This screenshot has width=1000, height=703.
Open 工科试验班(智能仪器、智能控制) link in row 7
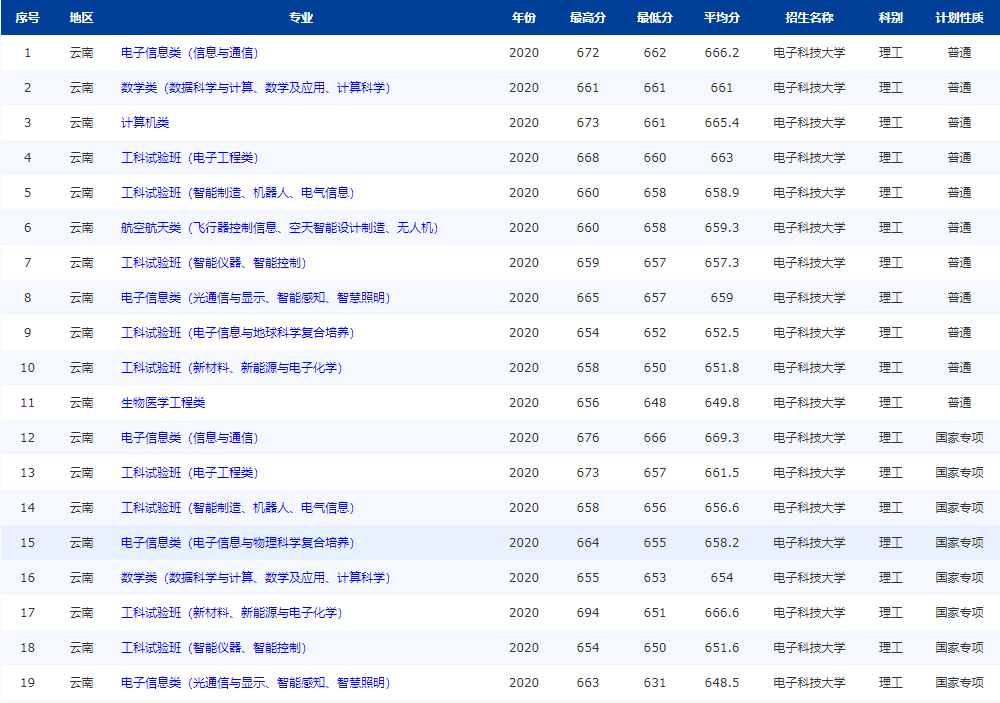pyautogui.click(x=214, y=263)
